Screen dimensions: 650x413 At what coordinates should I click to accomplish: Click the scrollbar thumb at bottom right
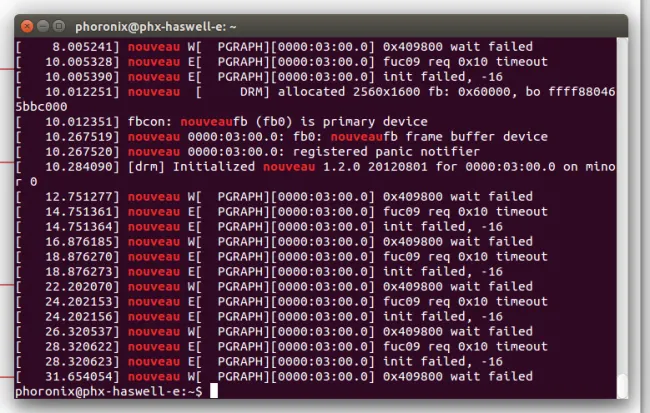tap(622, 386)
